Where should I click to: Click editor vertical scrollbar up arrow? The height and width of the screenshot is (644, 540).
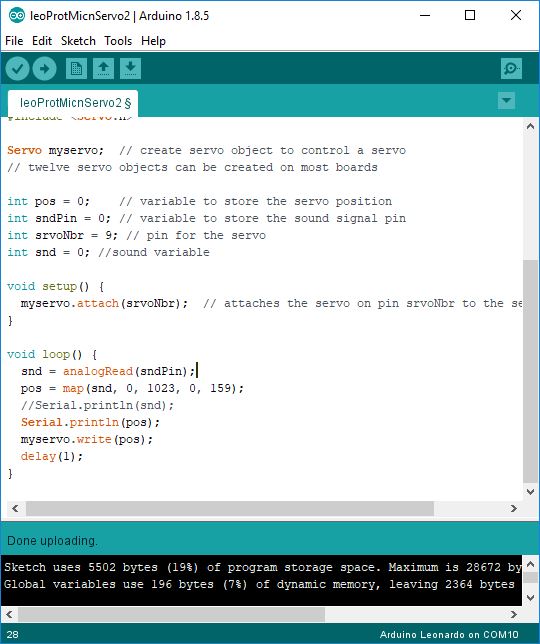point(530,126)
